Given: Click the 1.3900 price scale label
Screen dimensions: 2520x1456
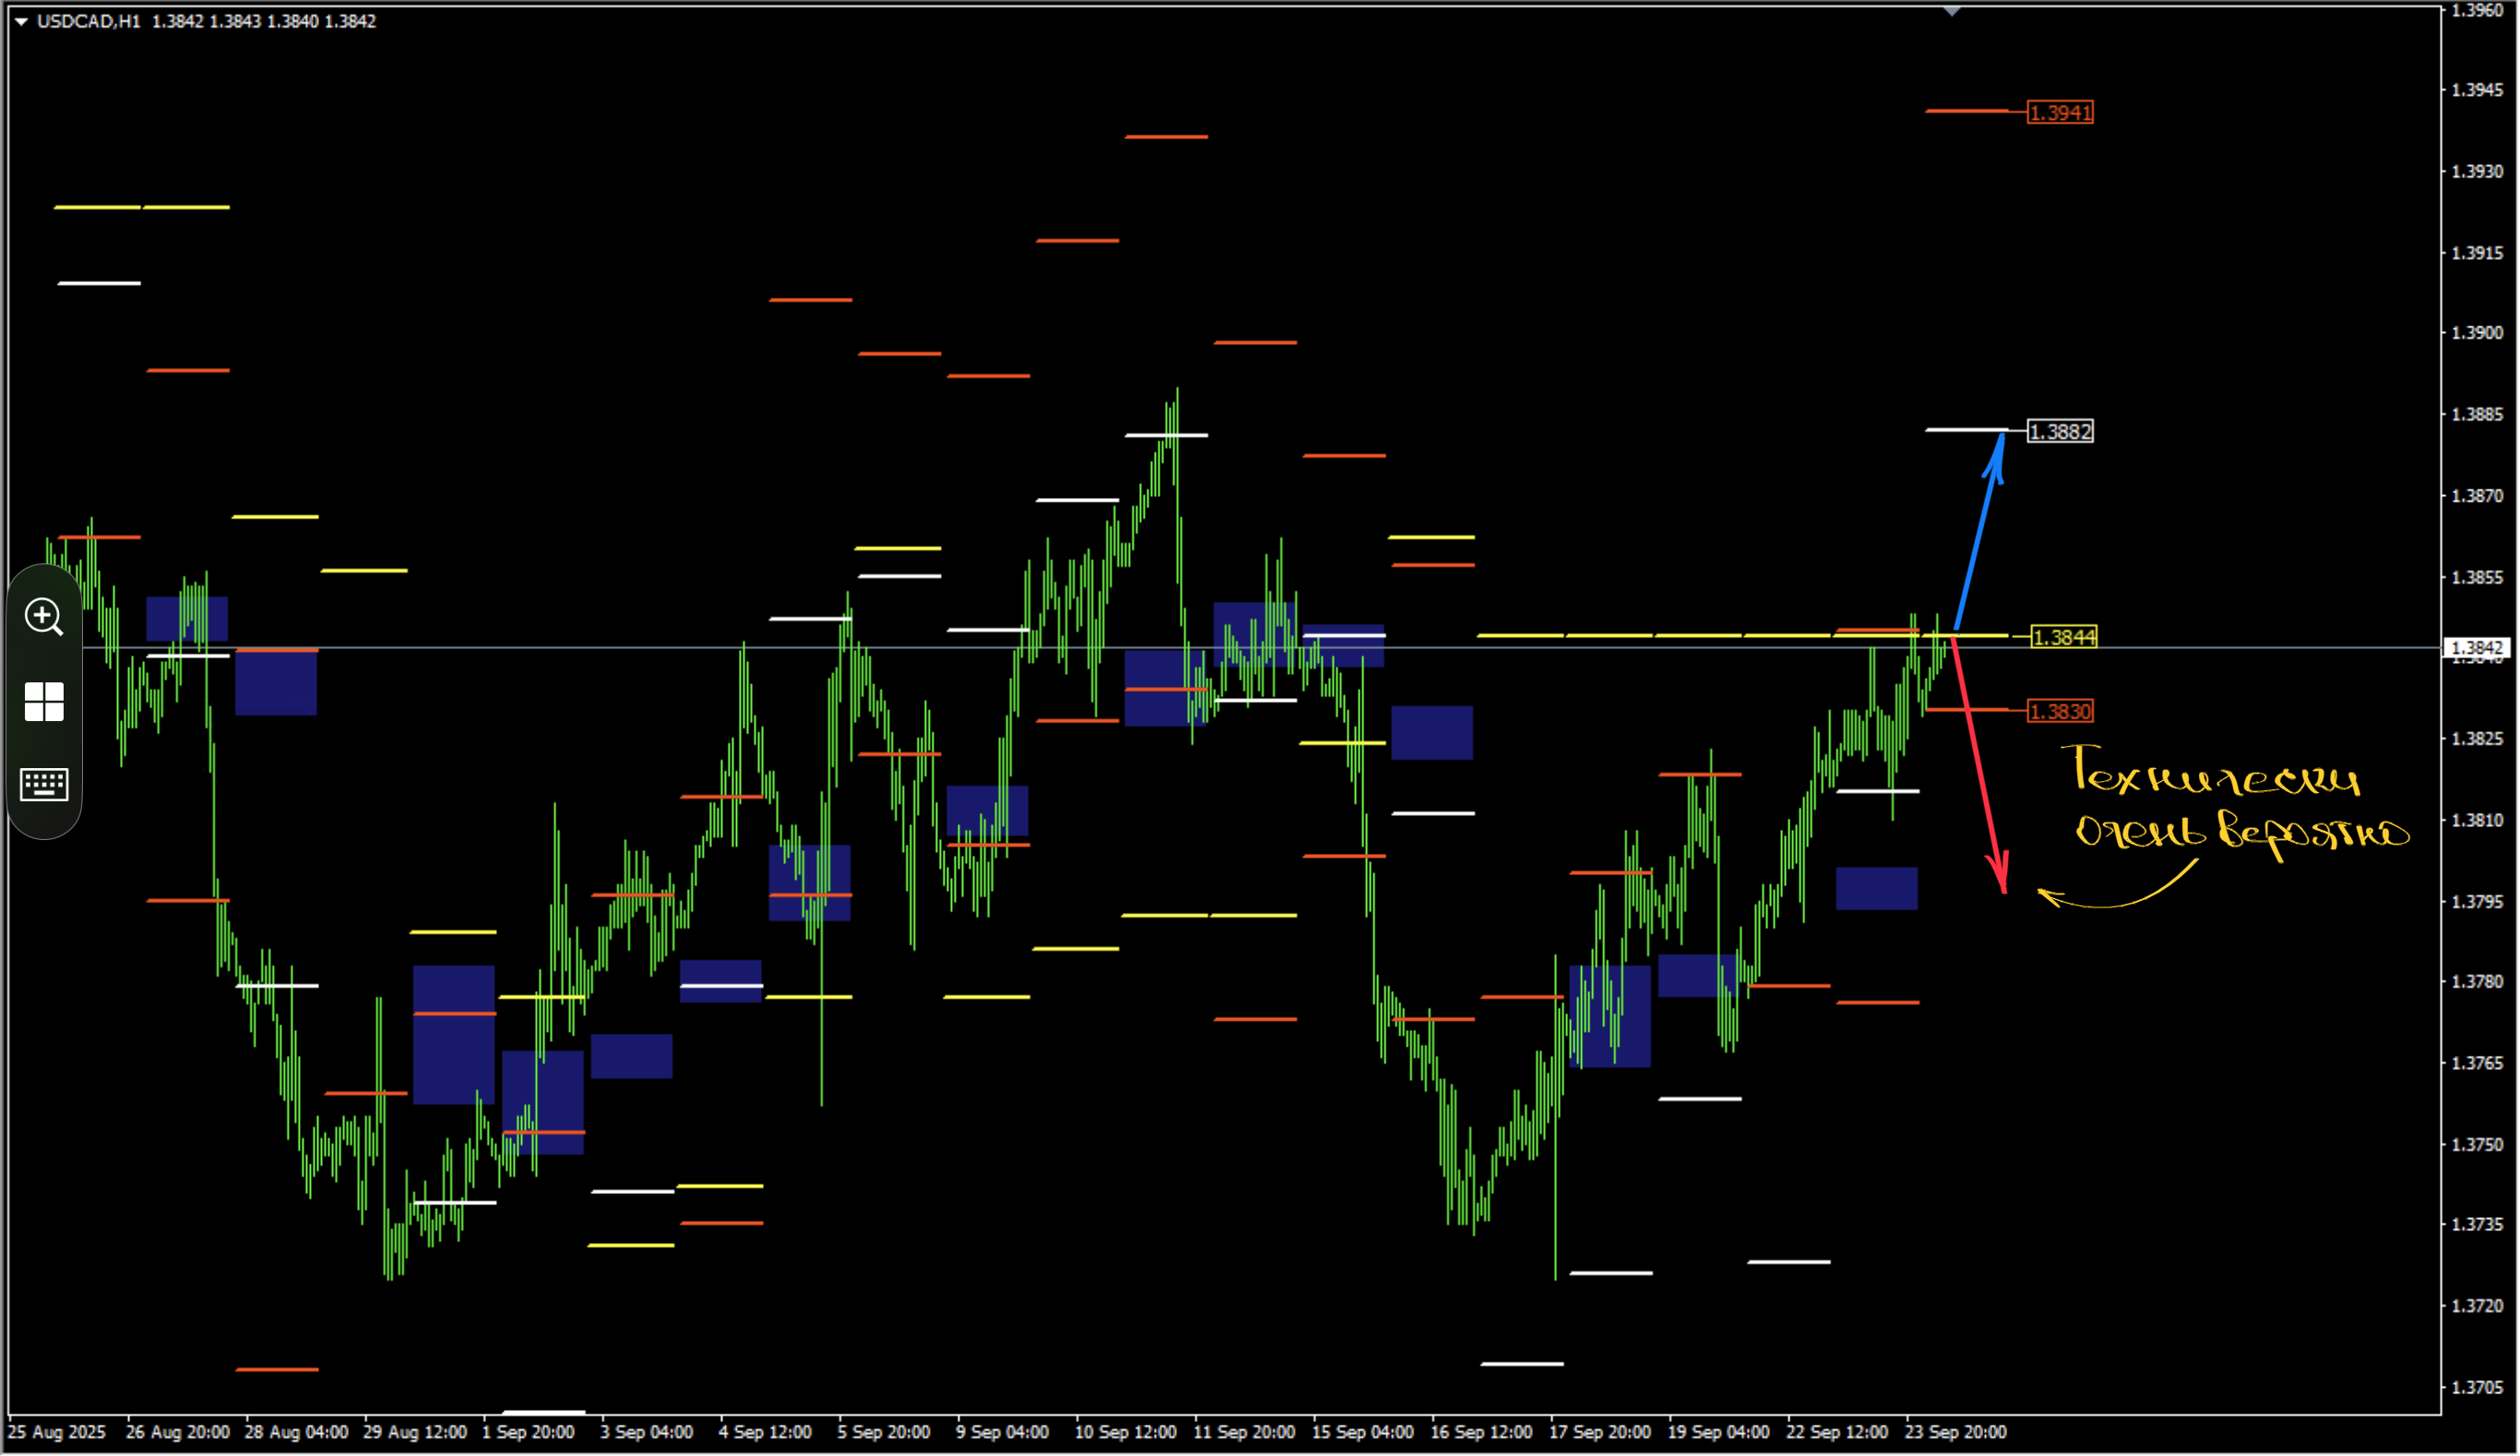Looking at the screenshot, I should point(2478,333).
